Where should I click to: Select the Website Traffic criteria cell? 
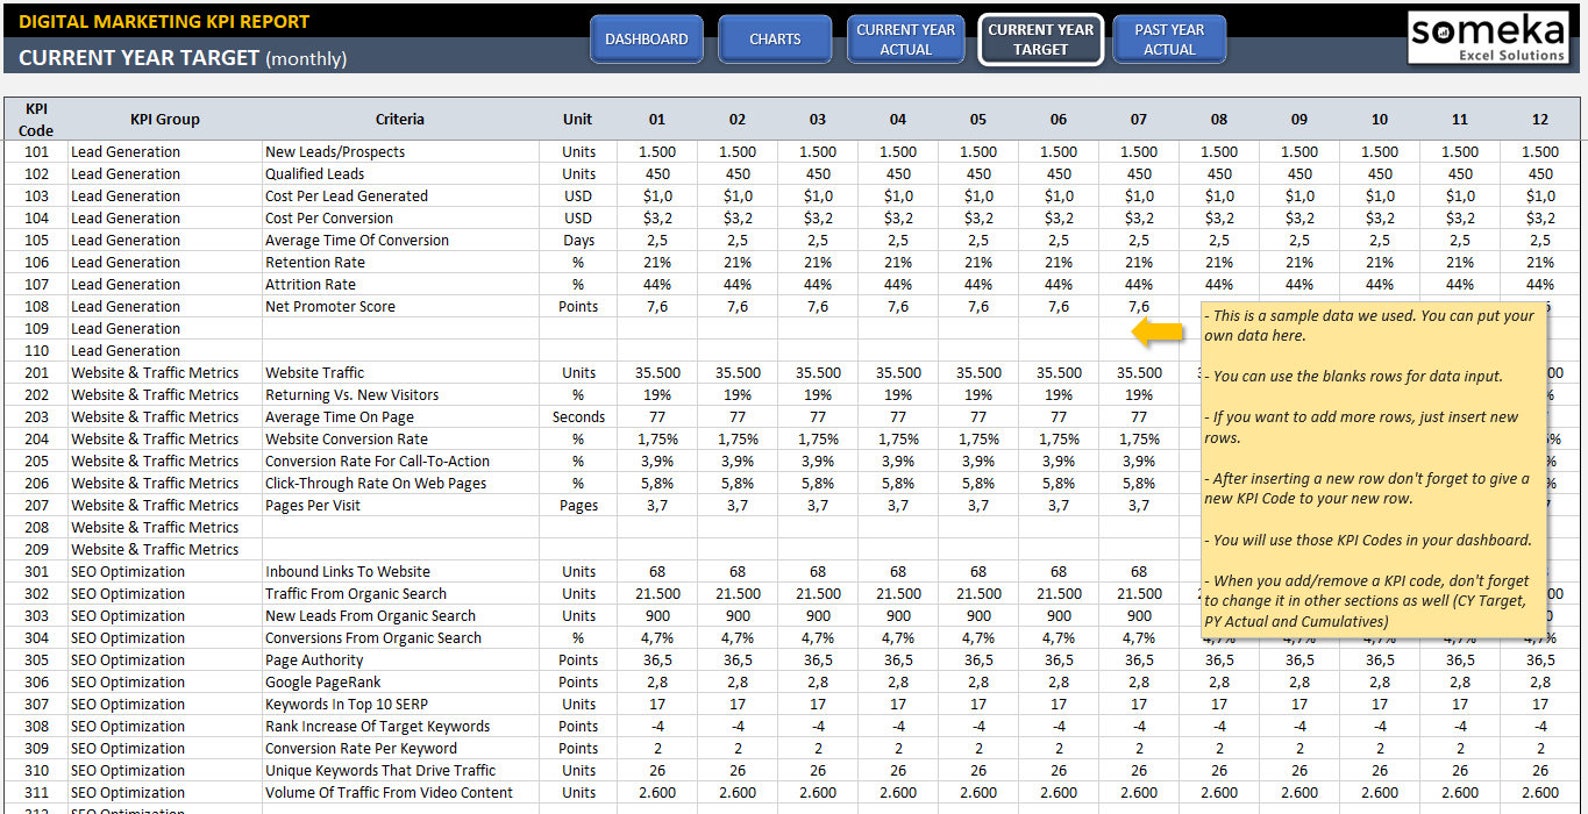pos(400,373)
